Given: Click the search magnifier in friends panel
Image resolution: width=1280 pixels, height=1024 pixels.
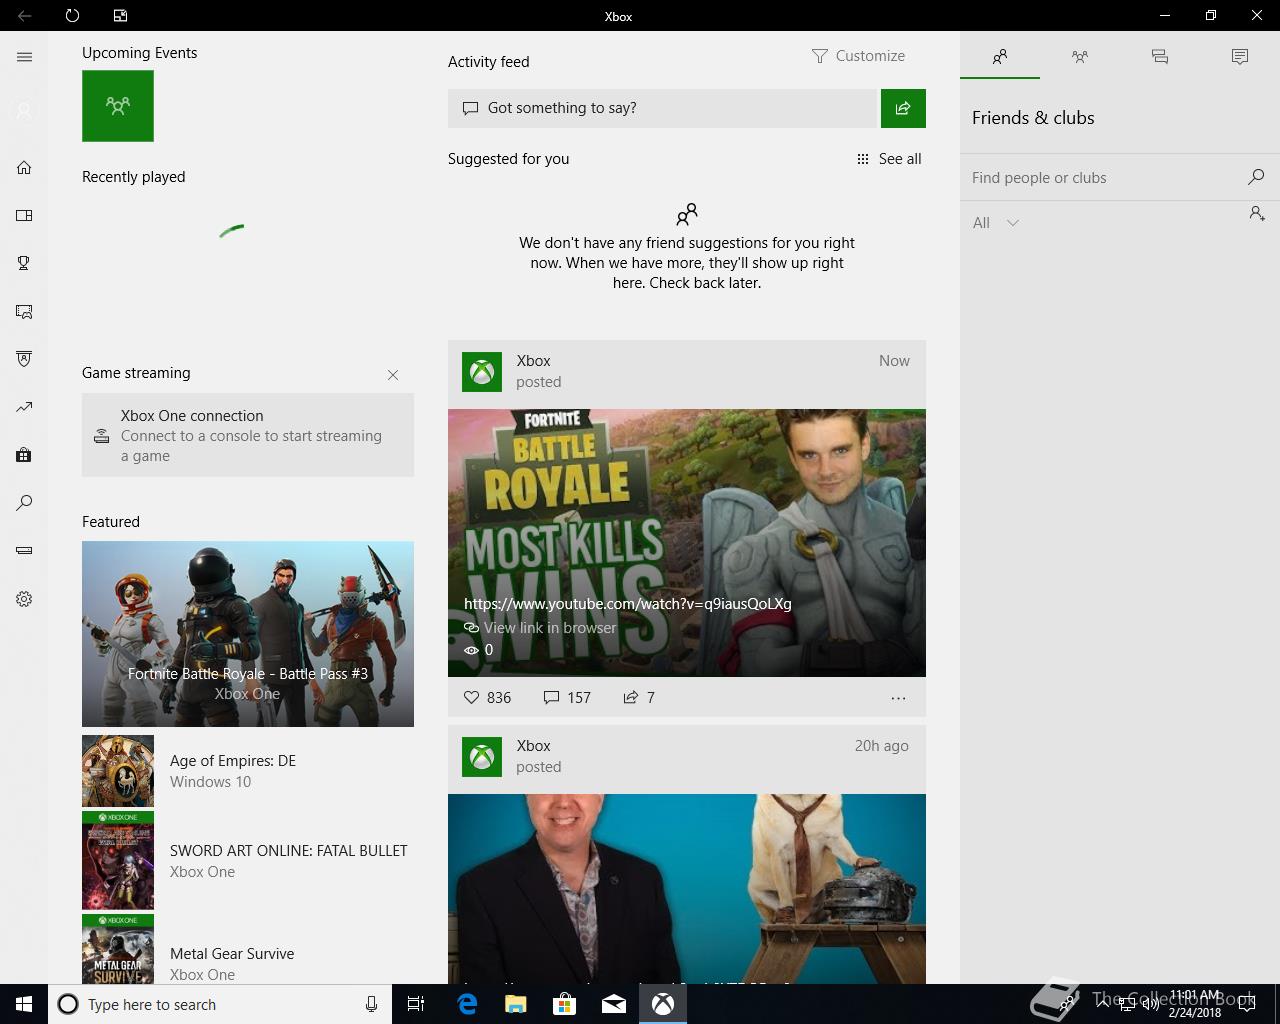Looking at the screenshot, I should pyautogui.click(x=1256, y=177).
